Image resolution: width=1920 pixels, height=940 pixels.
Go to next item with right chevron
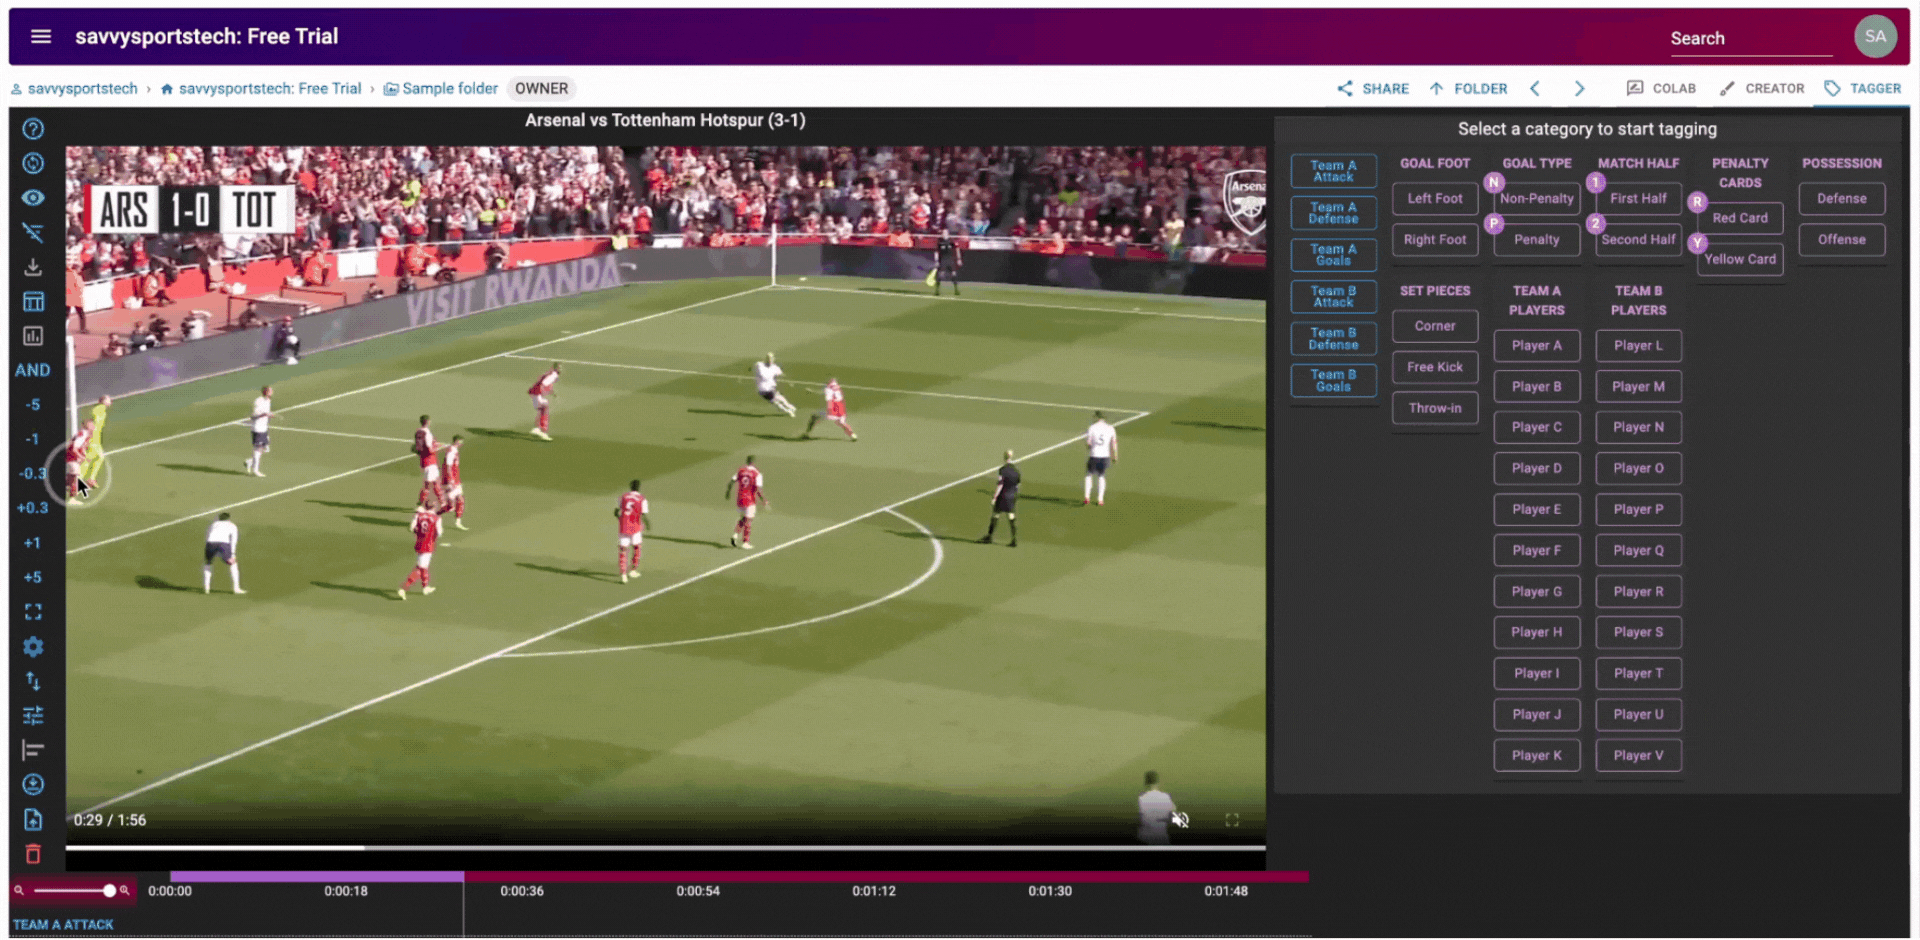pyautogui.click(x=1579, y=89)
